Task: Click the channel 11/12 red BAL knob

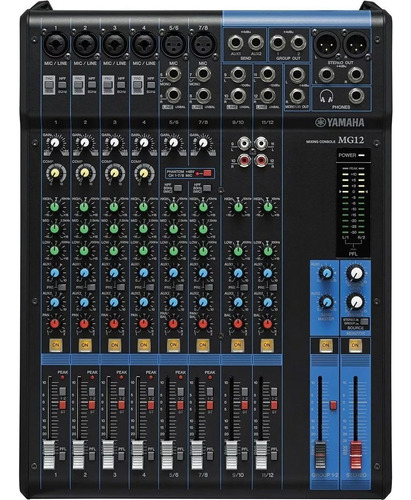Action: [x=268, y=324]
